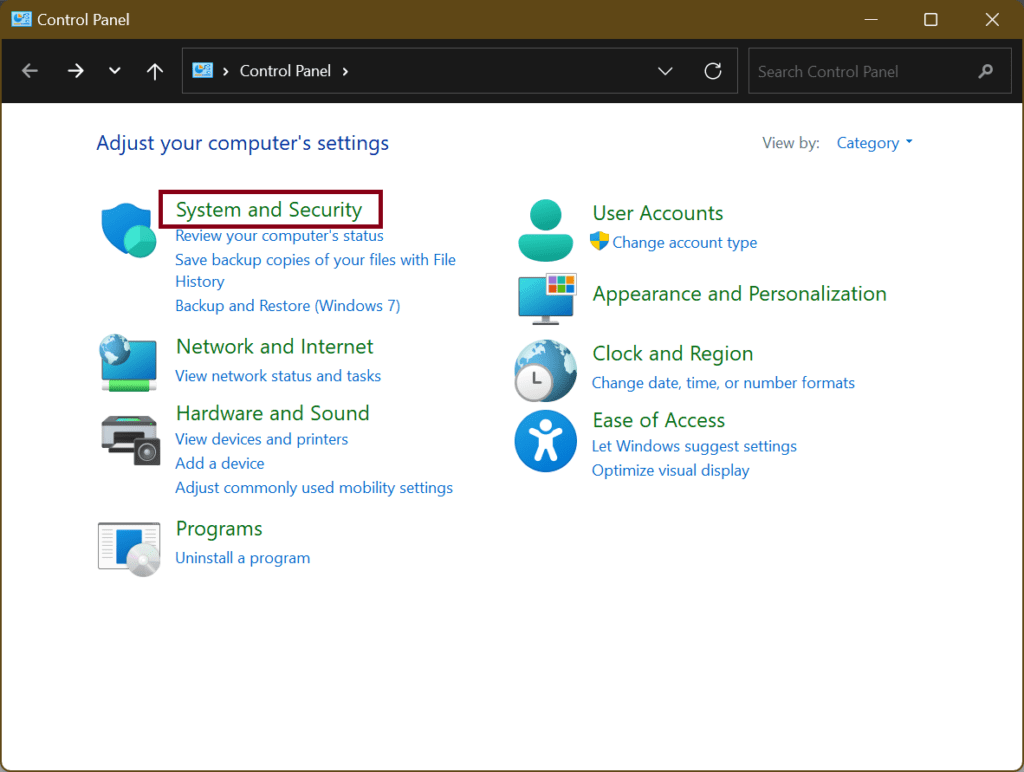The height and width of the screenshot is (772, 1024).
Task: Click the System and Security shield icon
Action: [x=128, y=228]
